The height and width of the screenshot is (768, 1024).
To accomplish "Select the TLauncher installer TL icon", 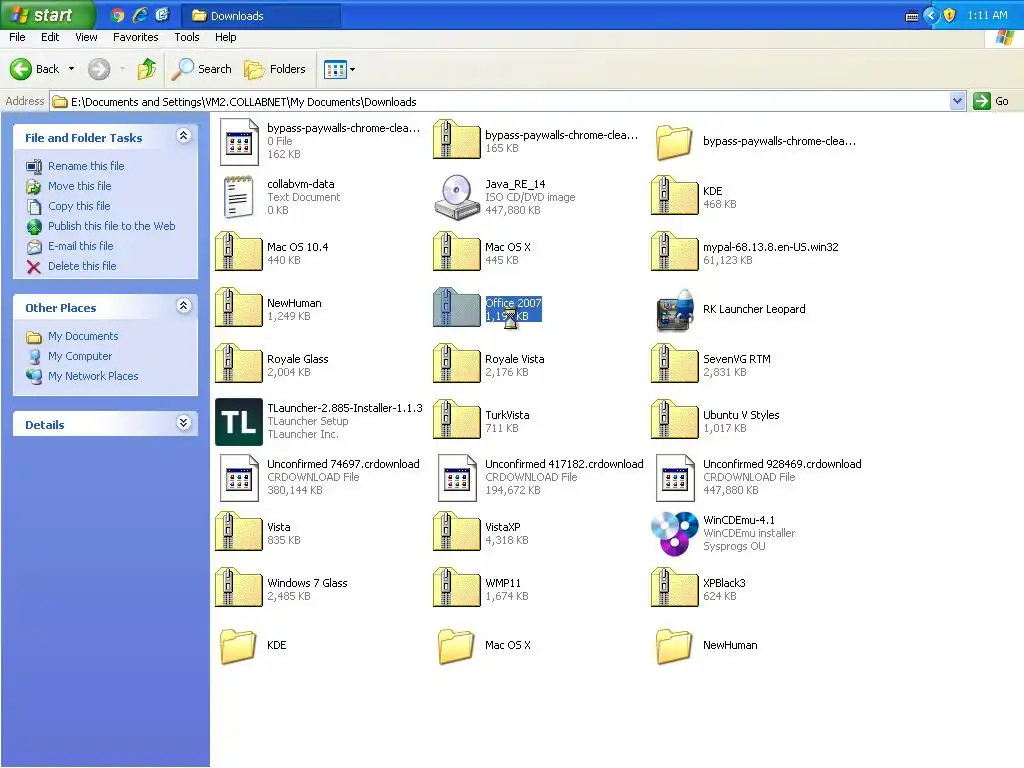I will click(239, 422).
